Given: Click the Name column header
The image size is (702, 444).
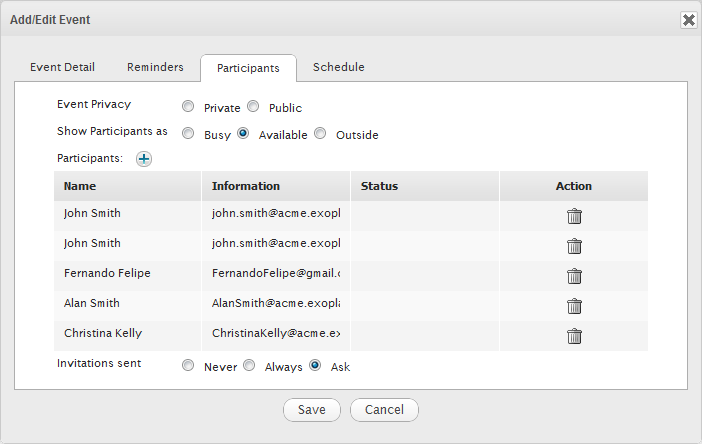Looking at the screenshot, I should point(79,186).
